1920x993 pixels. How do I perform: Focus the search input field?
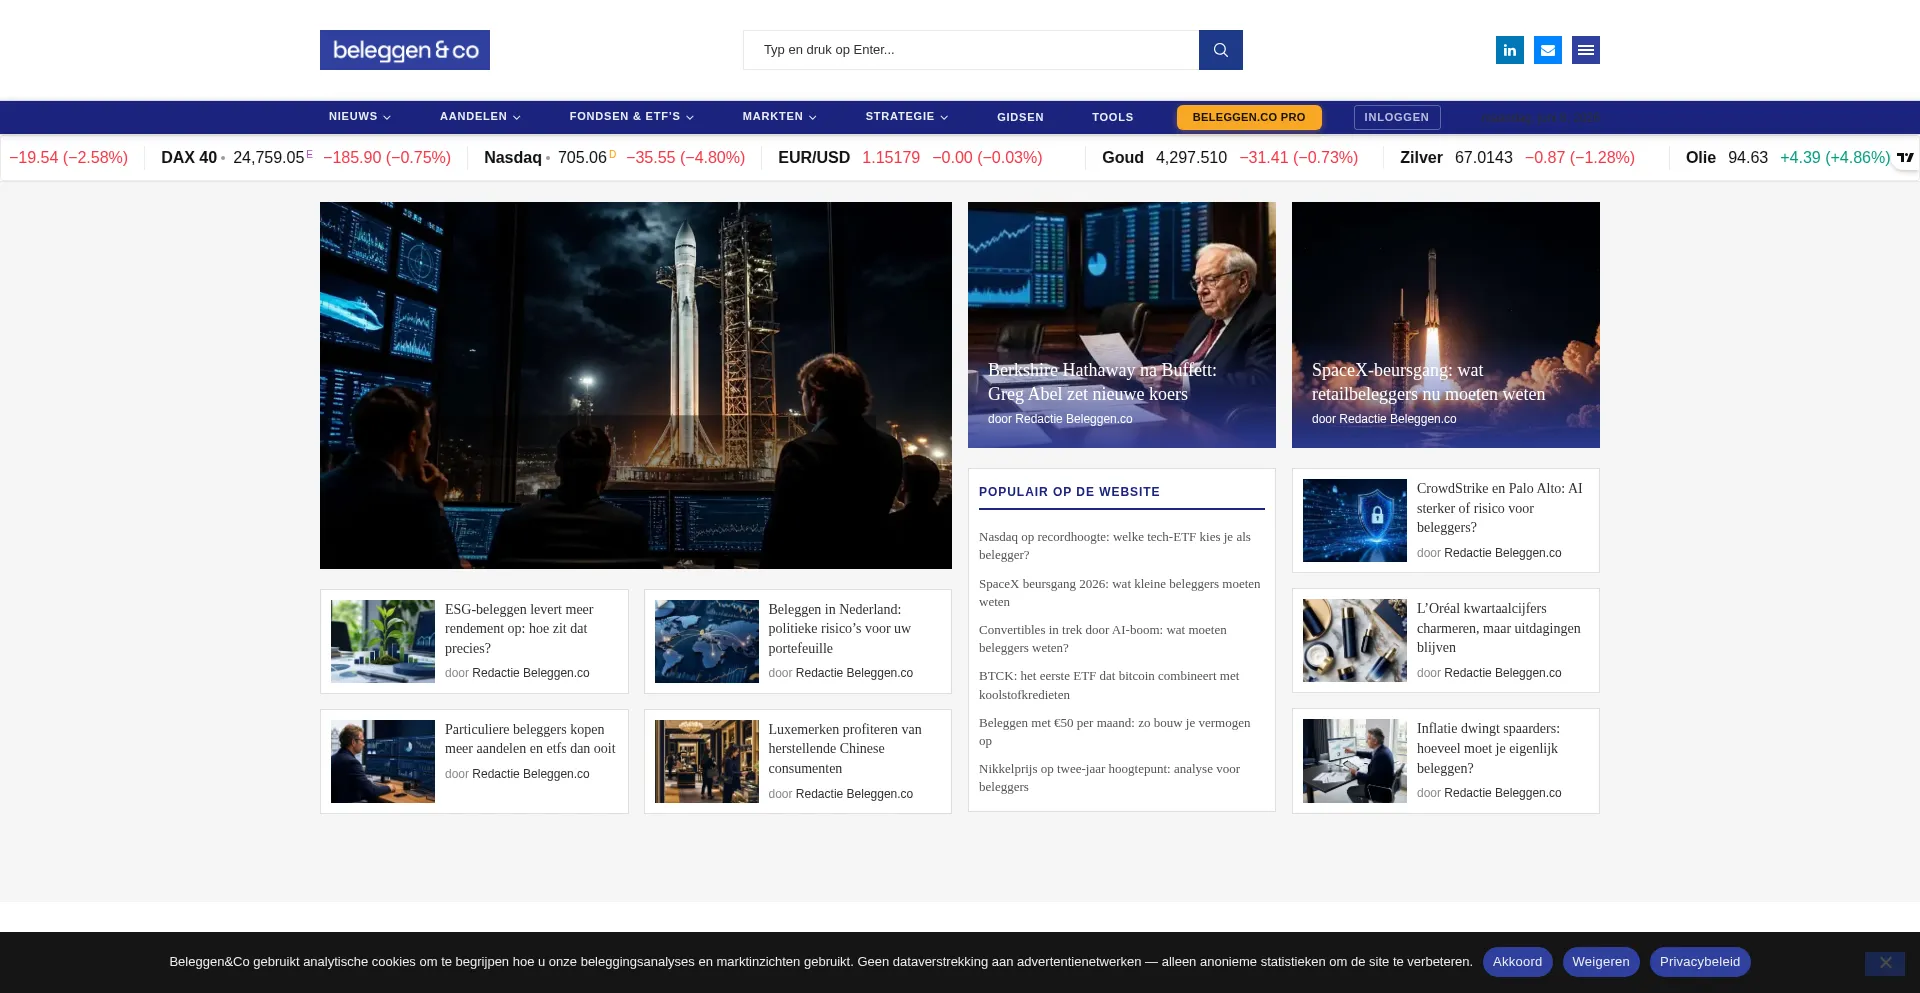tap(971, 50)
